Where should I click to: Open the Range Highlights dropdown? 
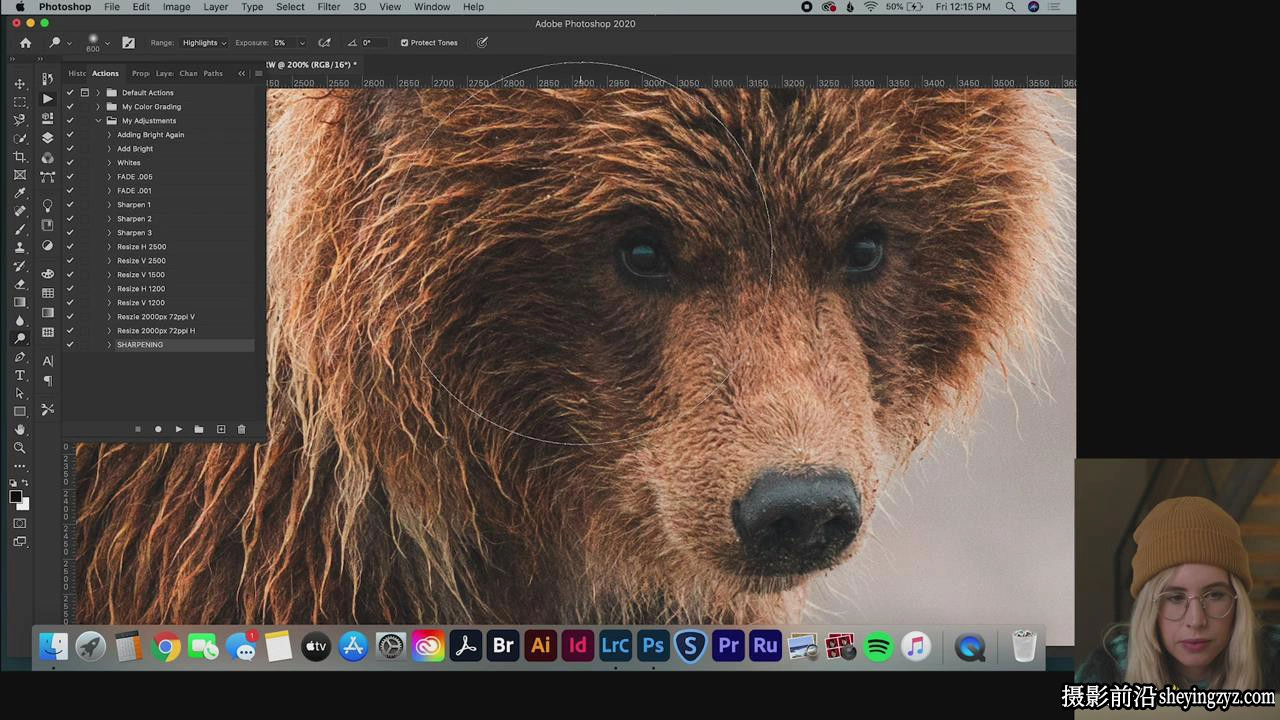204,43
